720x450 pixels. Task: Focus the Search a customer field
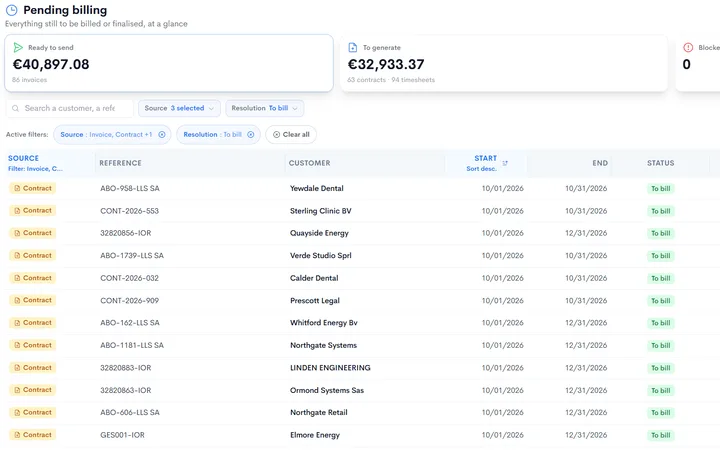tap(70, 108)
